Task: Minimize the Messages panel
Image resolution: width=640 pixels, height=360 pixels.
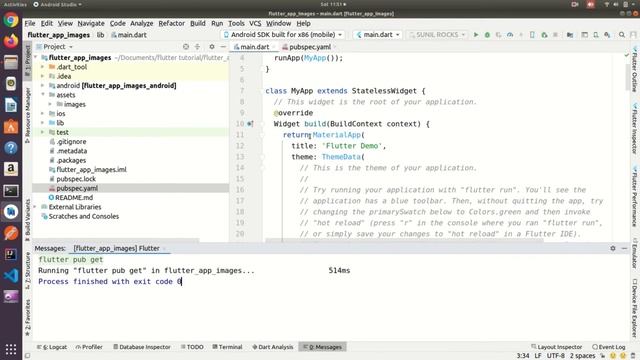Action: (624, 248)
